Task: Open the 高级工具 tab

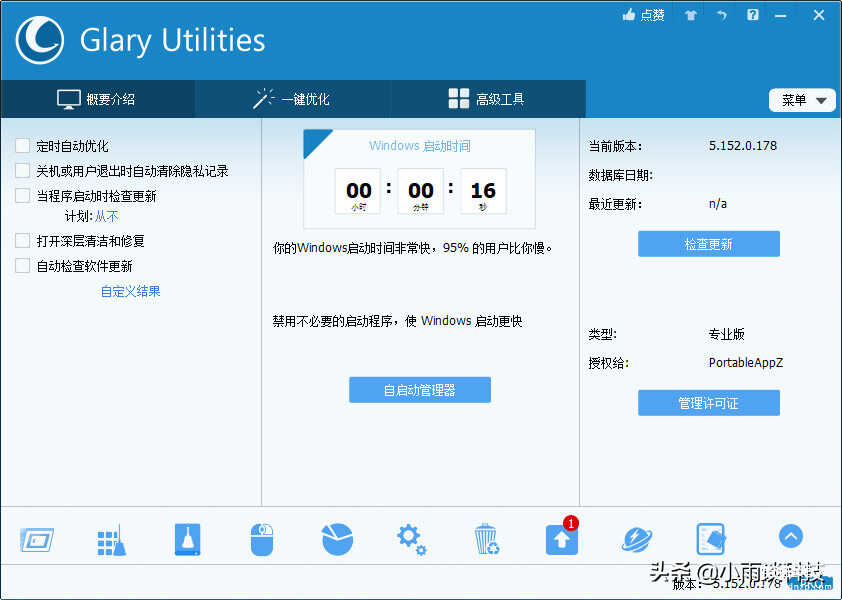Action: [486, 99]
